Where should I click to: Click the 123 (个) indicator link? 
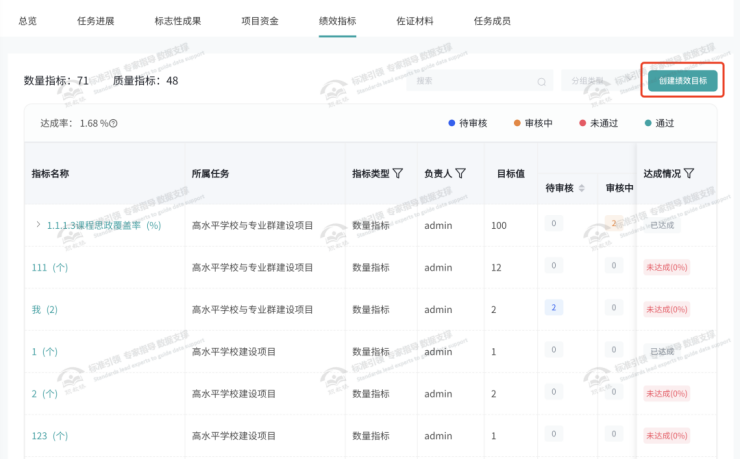(50, 436)
